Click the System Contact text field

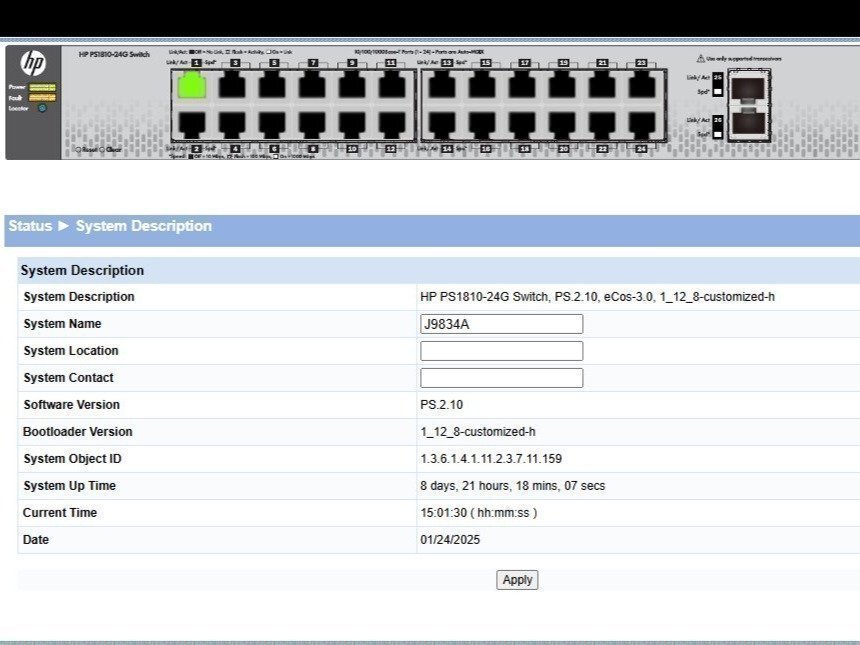501,378
